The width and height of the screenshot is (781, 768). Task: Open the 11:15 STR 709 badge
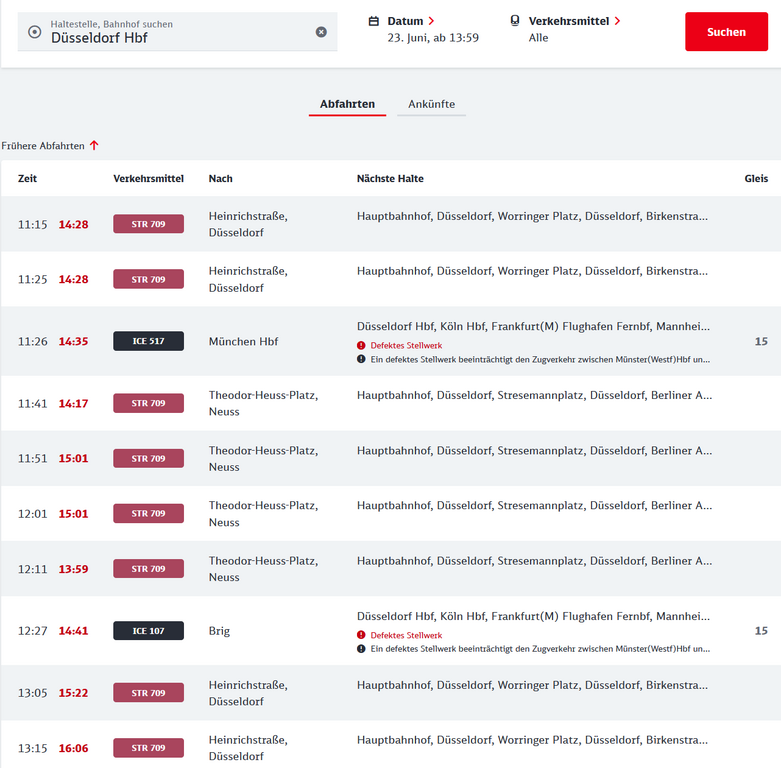[x=148, y=224]
